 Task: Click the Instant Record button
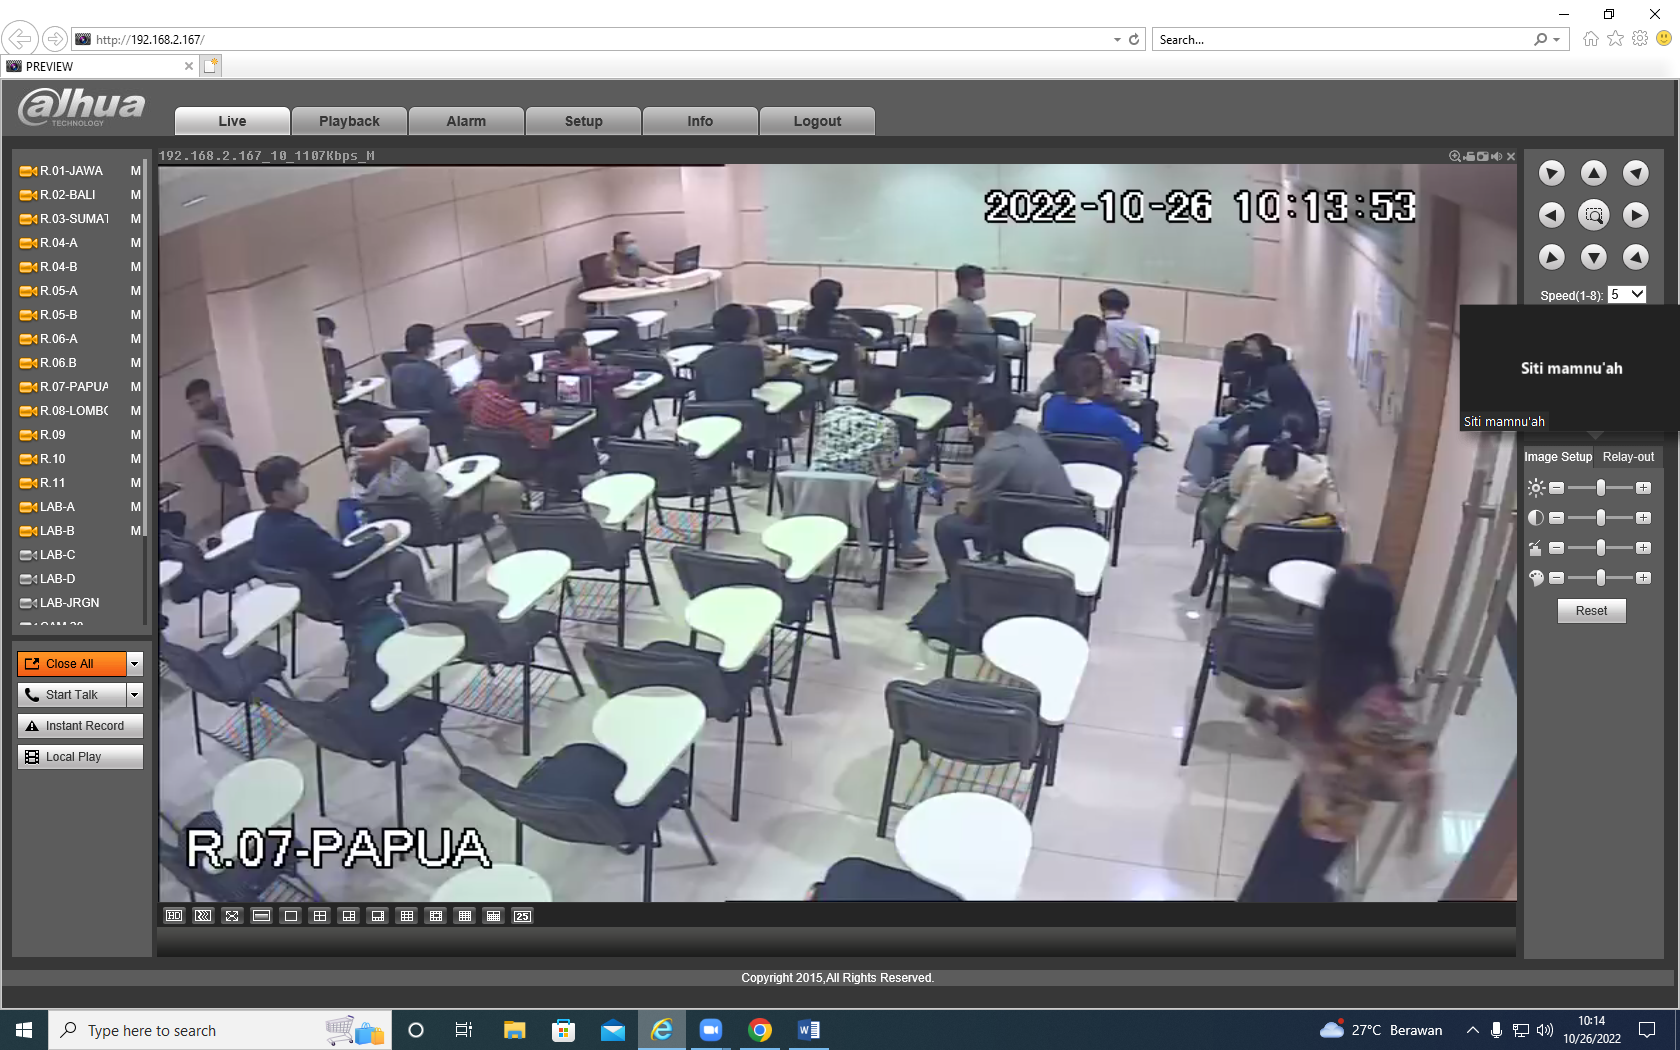80,726
